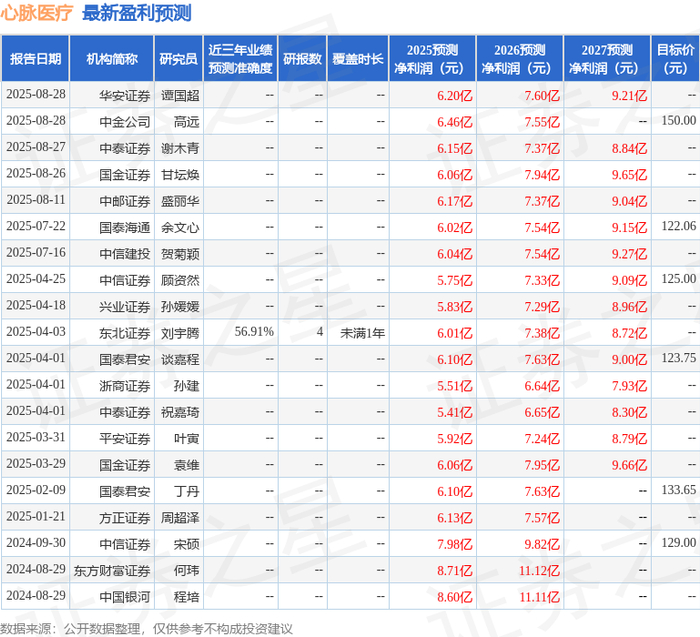The height and width of the screenshot is (637, 700).
Task: Click date 2025-08-27
Action: point(36,147)
